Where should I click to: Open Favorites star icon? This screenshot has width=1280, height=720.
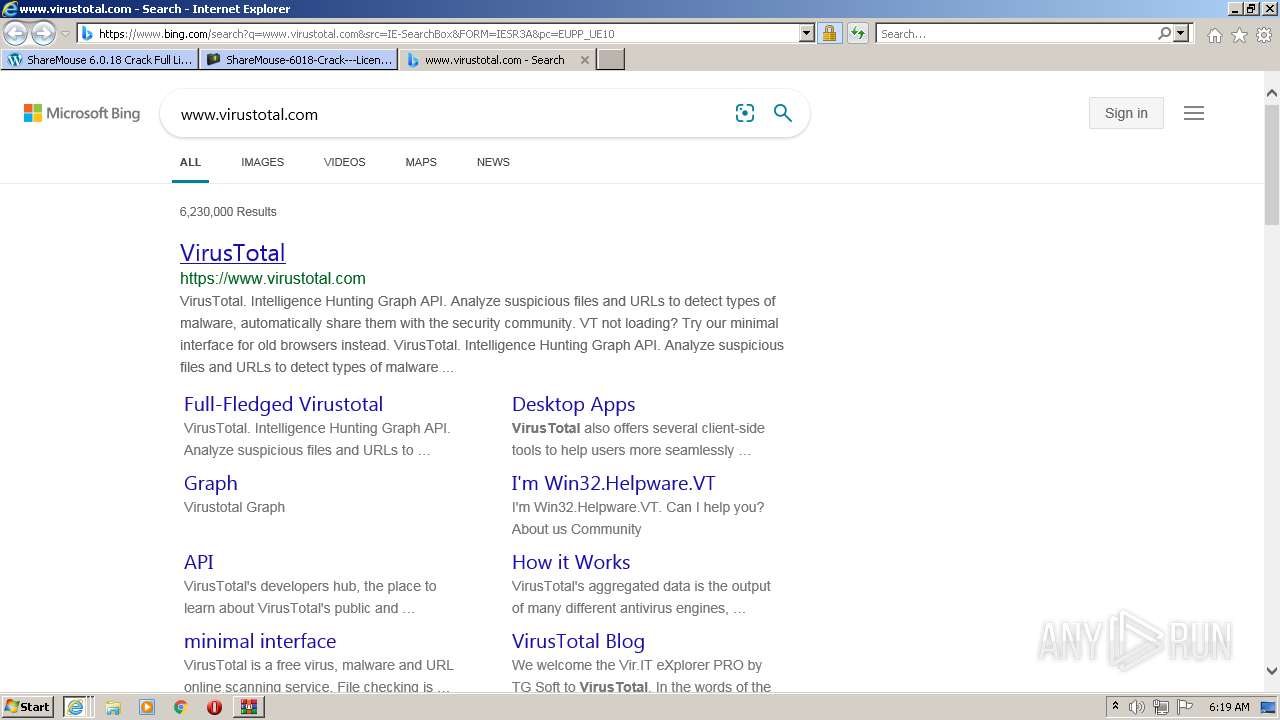1239,35
